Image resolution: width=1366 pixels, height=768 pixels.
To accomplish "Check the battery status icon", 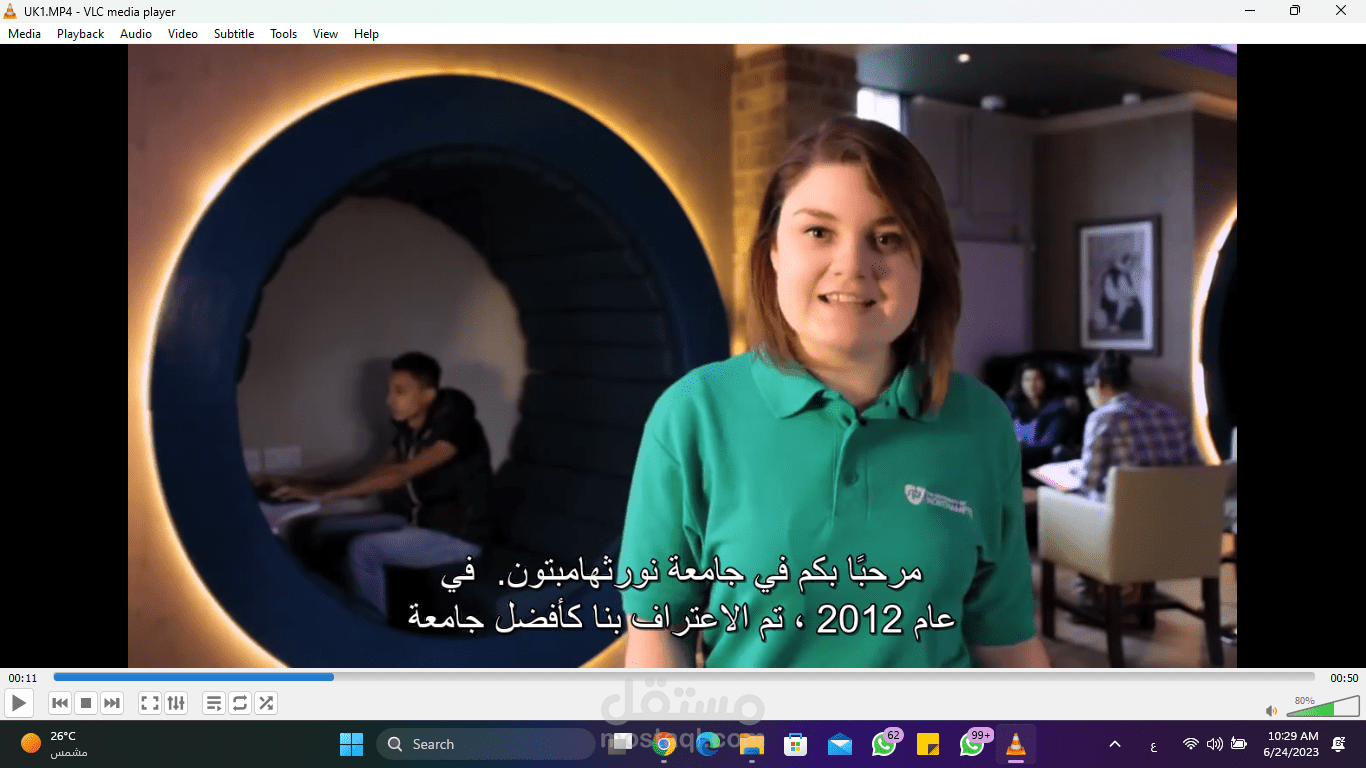I will (1239, 744).
